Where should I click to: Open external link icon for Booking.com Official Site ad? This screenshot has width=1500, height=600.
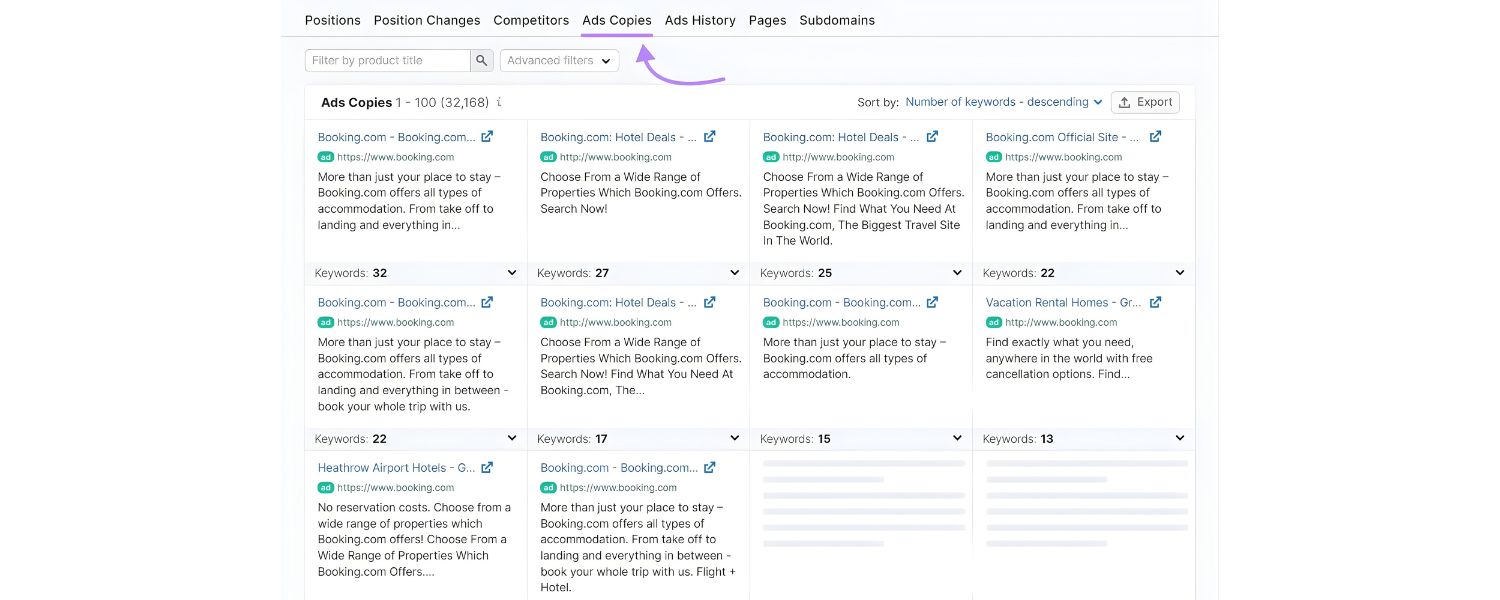[x=1155, y=137]
